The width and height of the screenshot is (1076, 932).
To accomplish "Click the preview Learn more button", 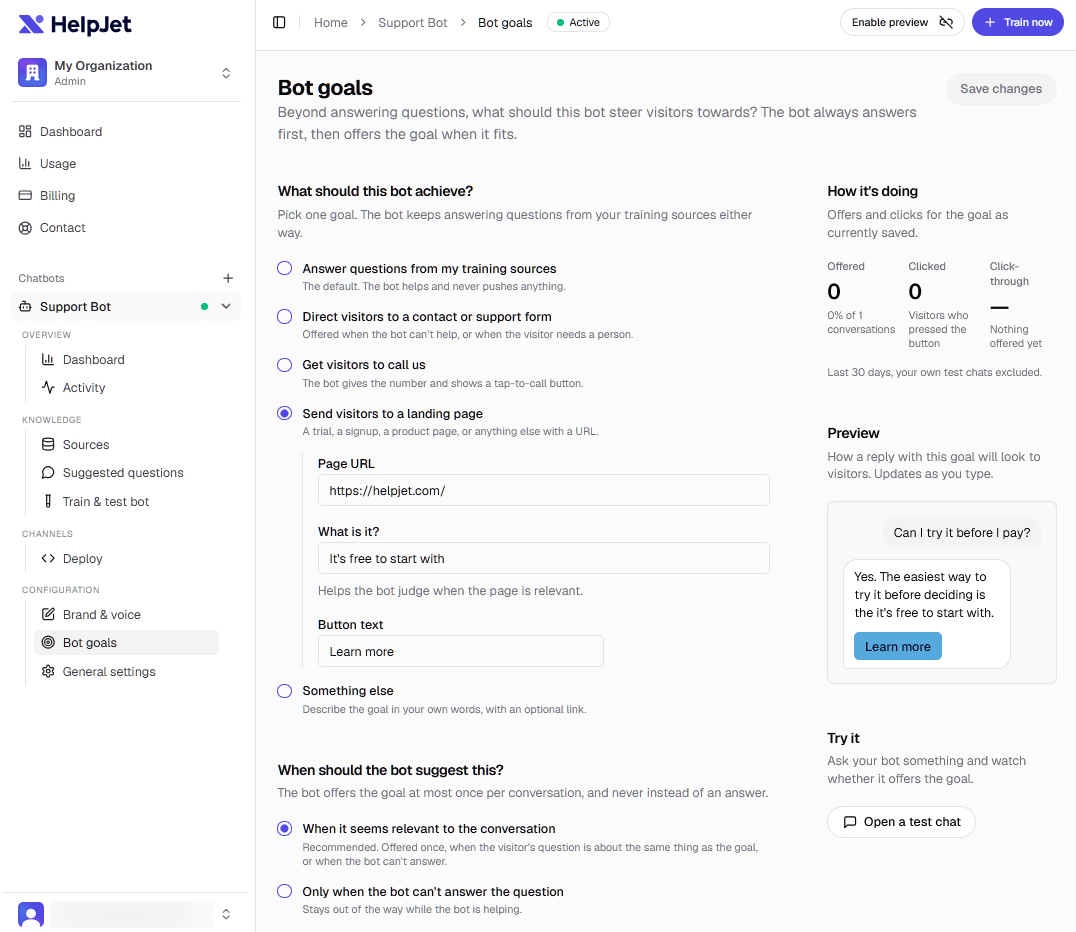I will (898, 646).
